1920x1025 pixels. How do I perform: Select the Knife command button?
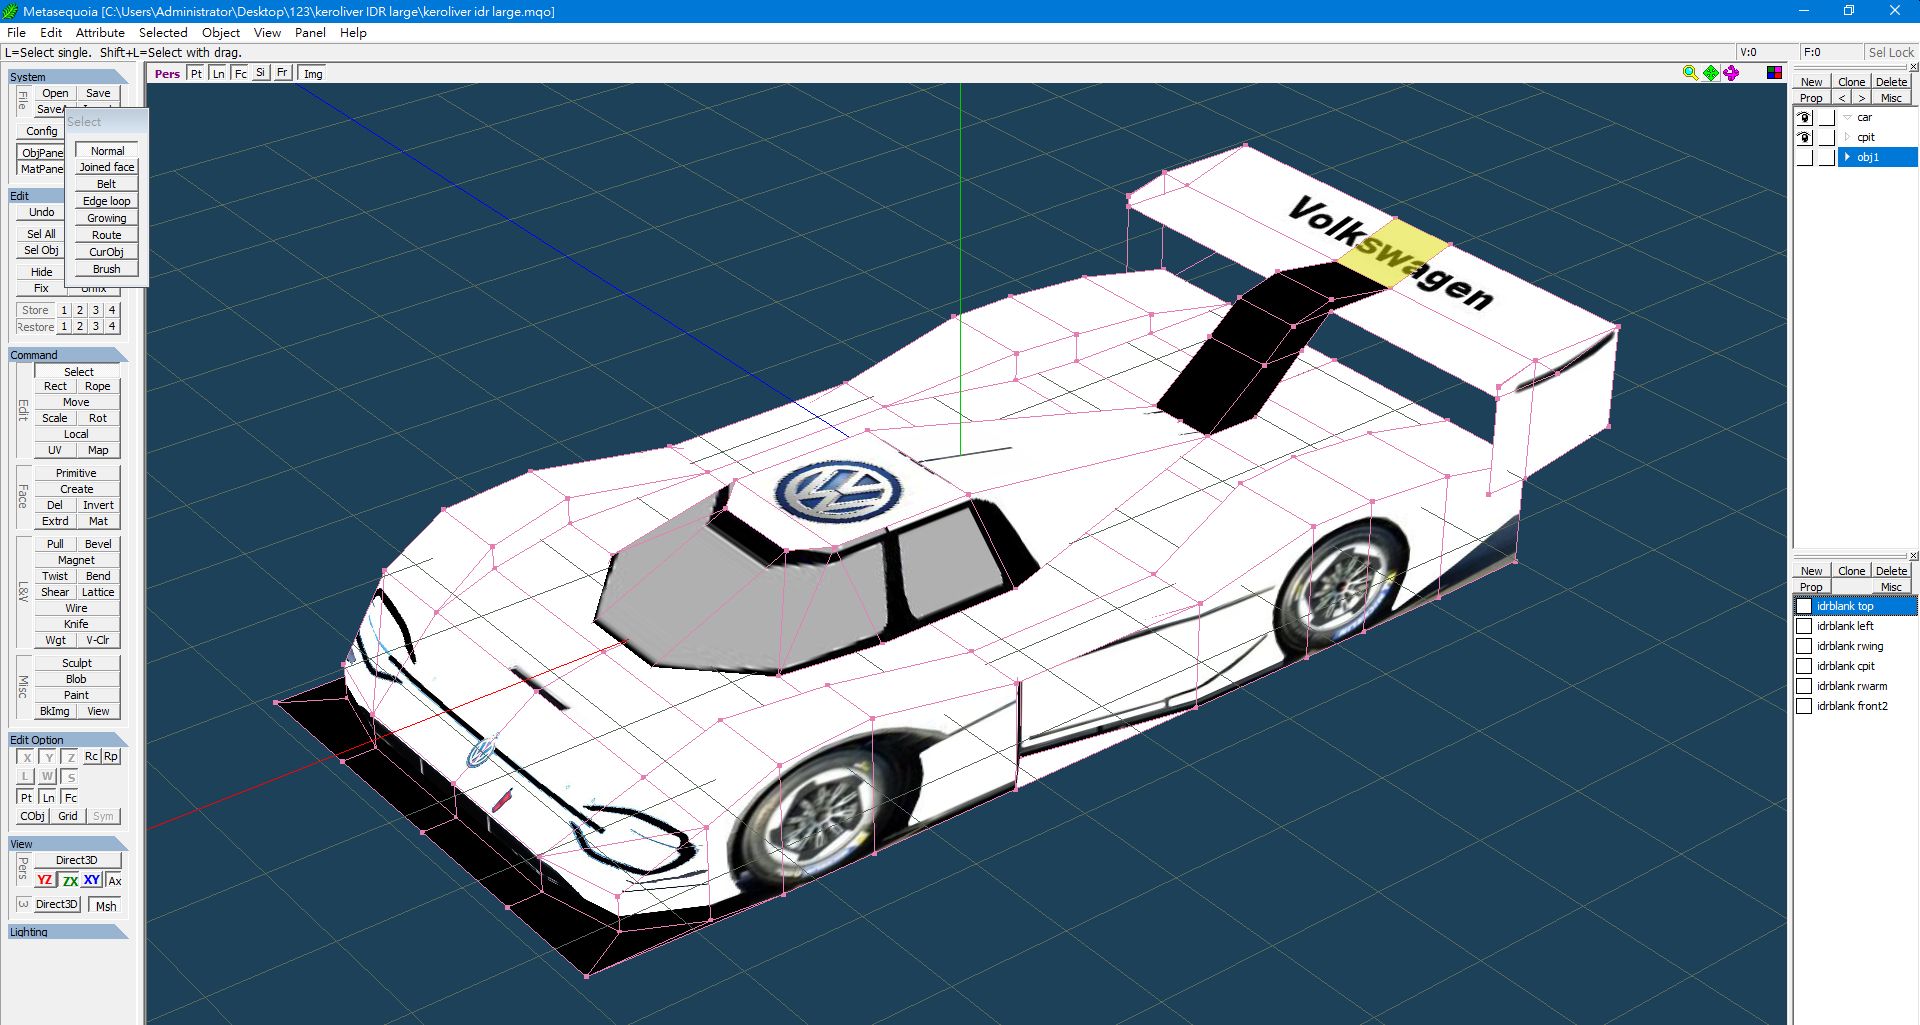tap(76, 624)
